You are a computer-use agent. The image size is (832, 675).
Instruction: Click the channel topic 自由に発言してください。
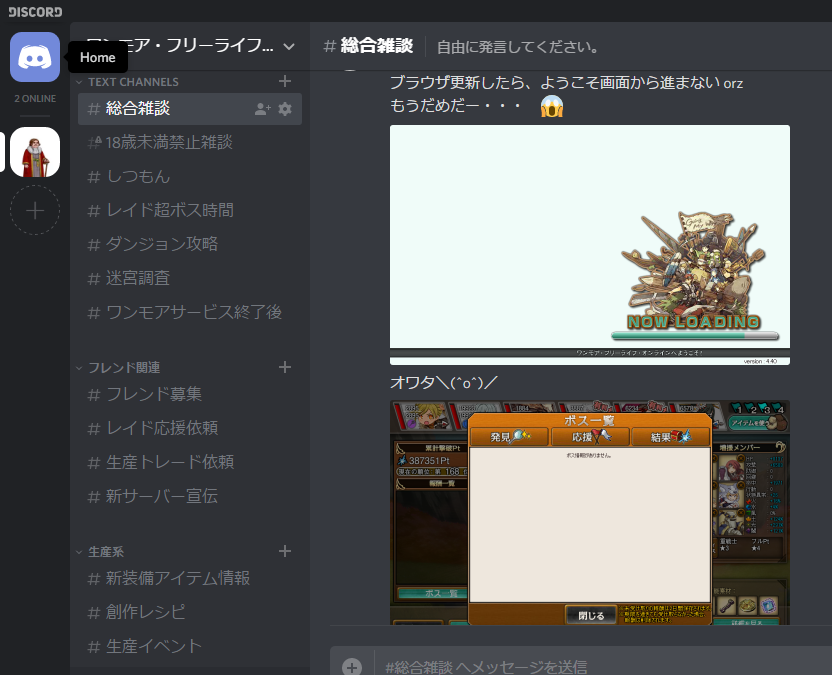point(517,47)
